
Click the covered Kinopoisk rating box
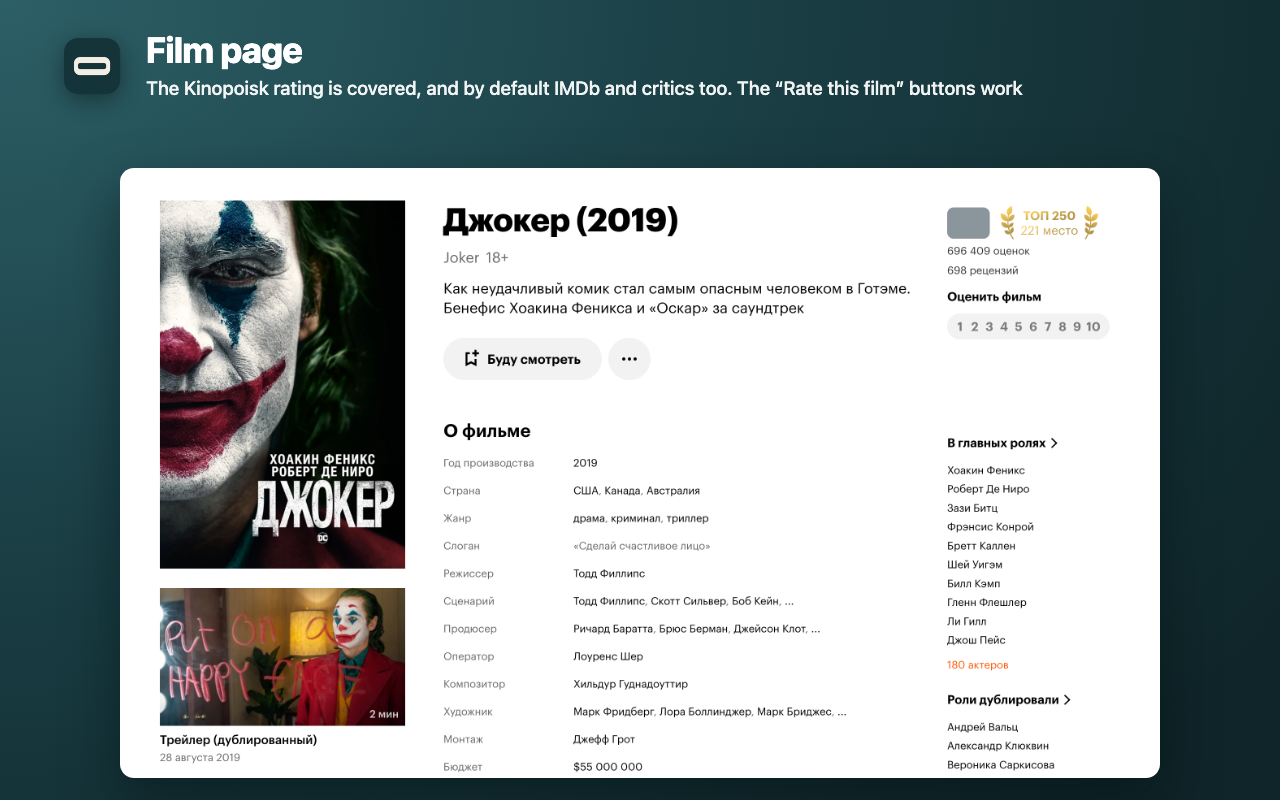(x=968, y=223)
